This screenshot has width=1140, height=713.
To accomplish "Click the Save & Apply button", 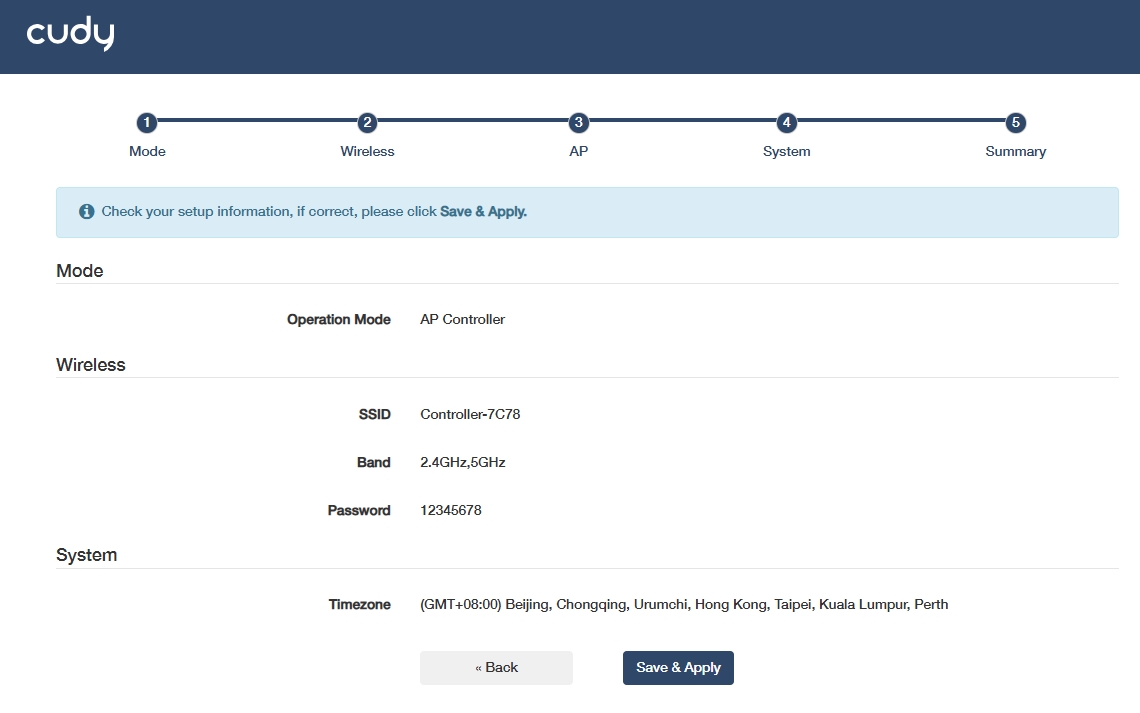I will (x=678, y=668).
